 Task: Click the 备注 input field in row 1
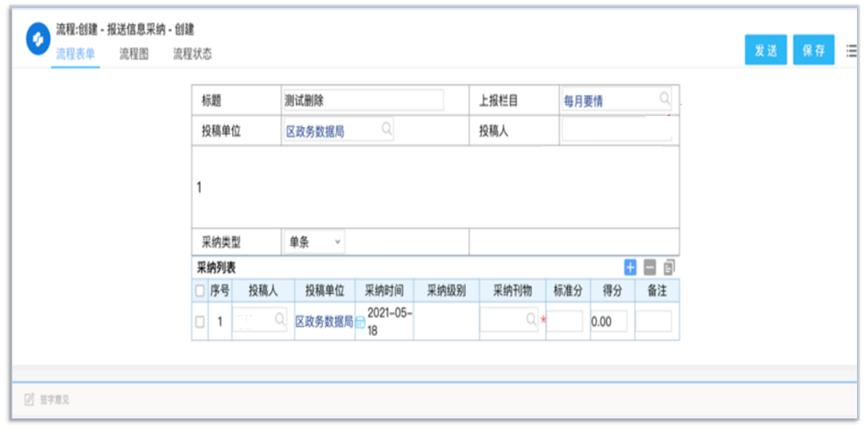[x=654, y=321]
